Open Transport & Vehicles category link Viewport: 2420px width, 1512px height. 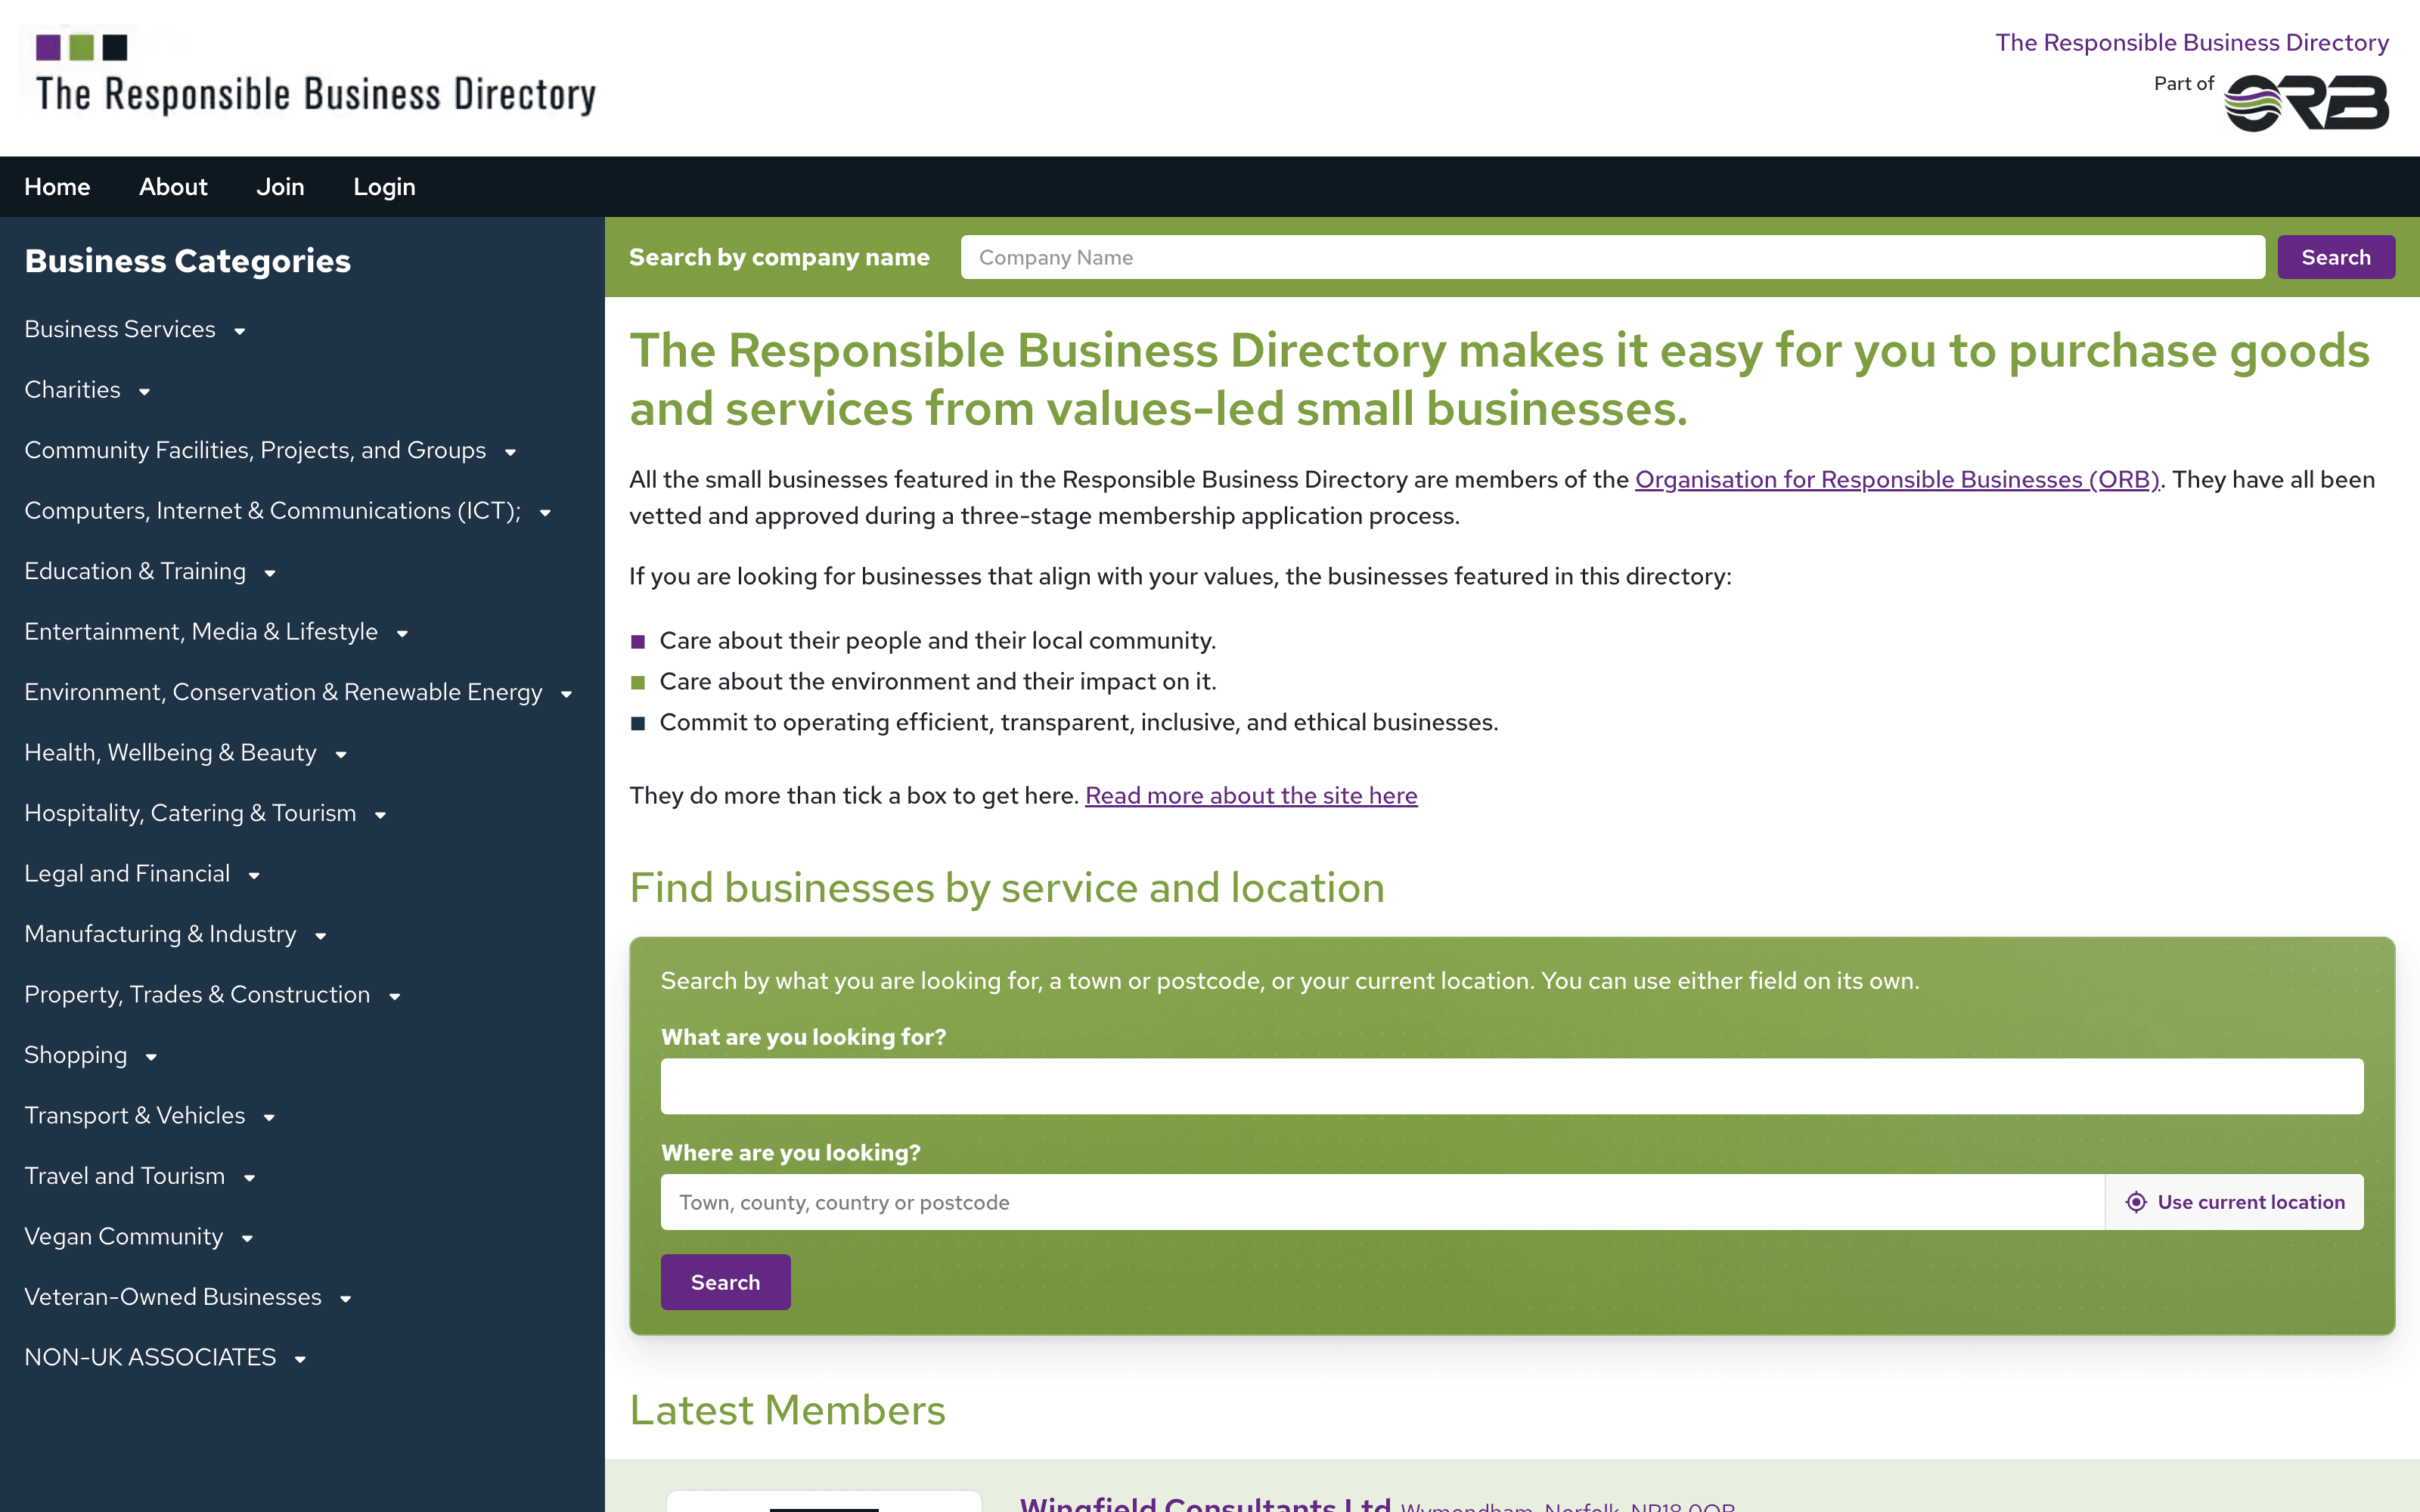click(x=135, y=1116)
